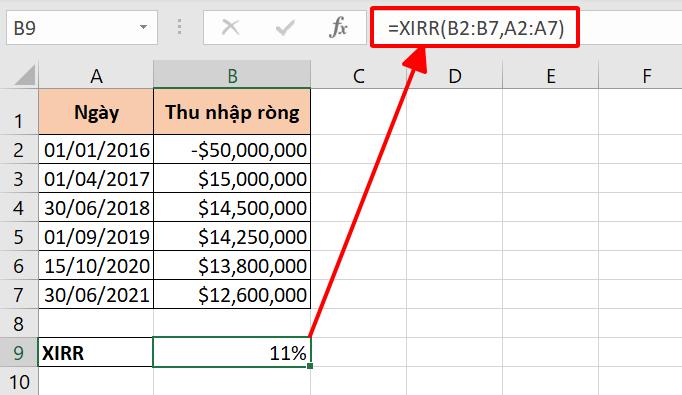
Task: Select cell with date 01/01/2016
Action: click(96, 149)
